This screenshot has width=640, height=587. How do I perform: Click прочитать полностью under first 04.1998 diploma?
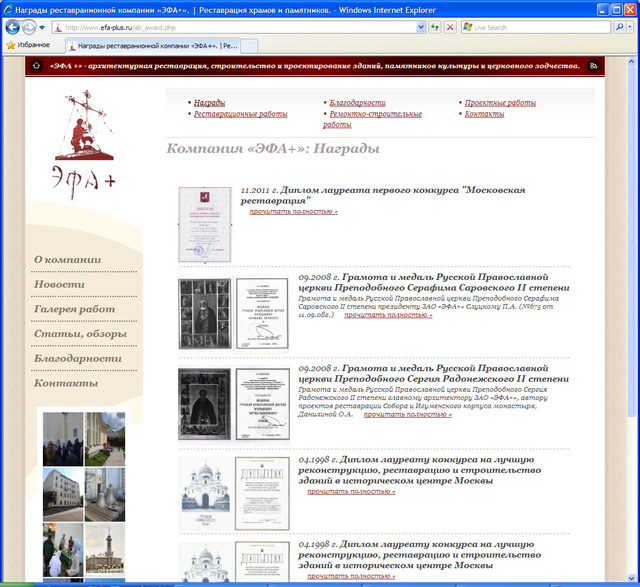pos(351,491)
